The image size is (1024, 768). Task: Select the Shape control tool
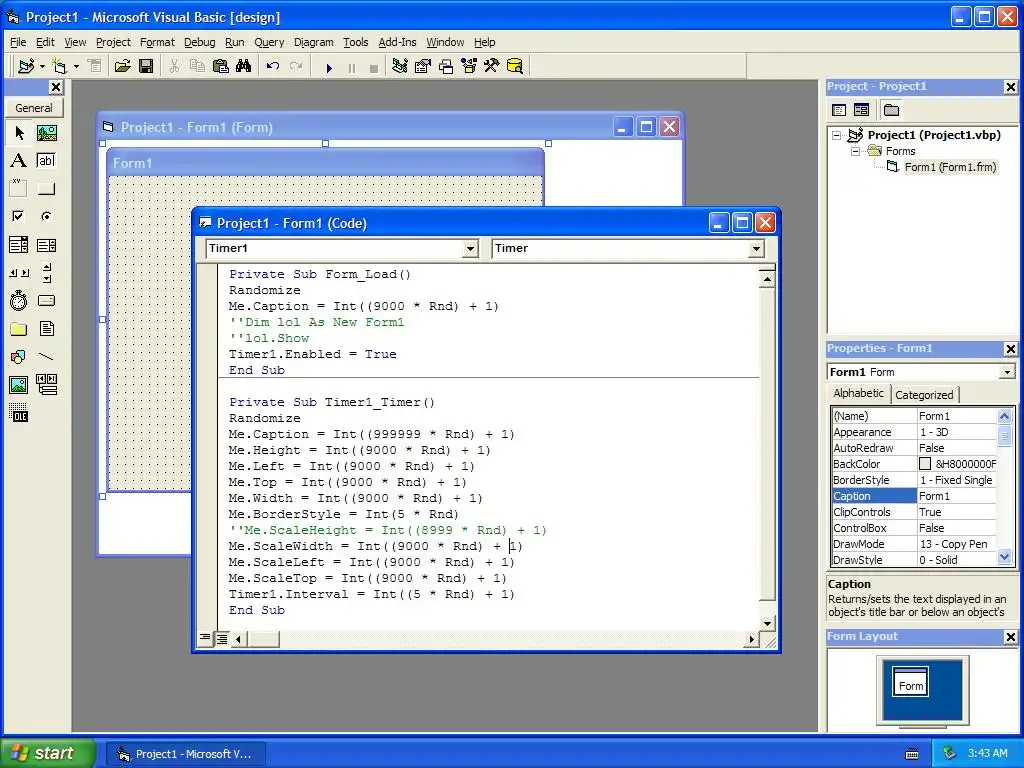coord(19,357)
